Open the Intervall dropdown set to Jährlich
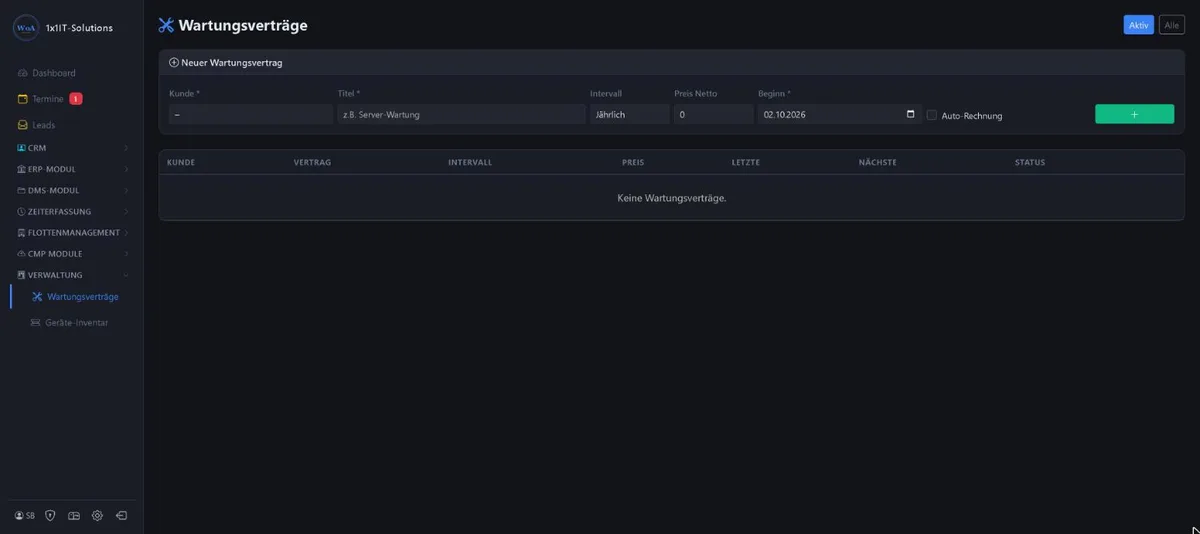The image size is (1200, 534). click(630, 114)
